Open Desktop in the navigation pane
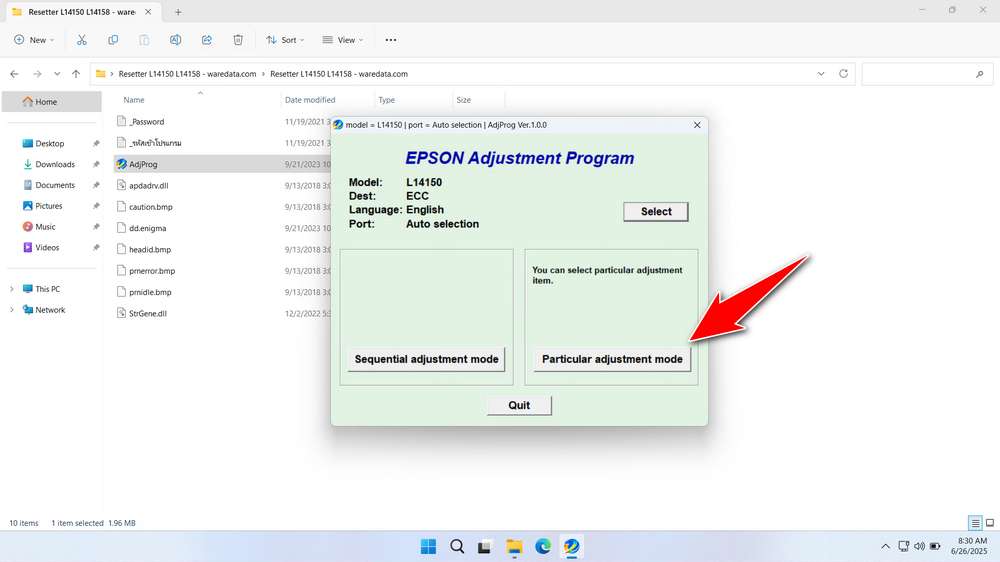This screenshot has height=562, width=1000. coord(52,144)
